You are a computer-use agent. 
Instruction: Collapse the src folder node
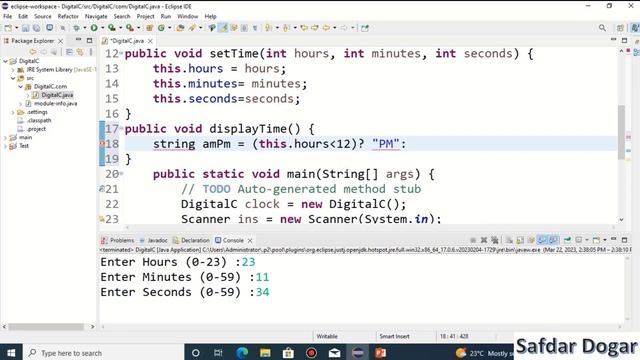(x=13, y=78)
